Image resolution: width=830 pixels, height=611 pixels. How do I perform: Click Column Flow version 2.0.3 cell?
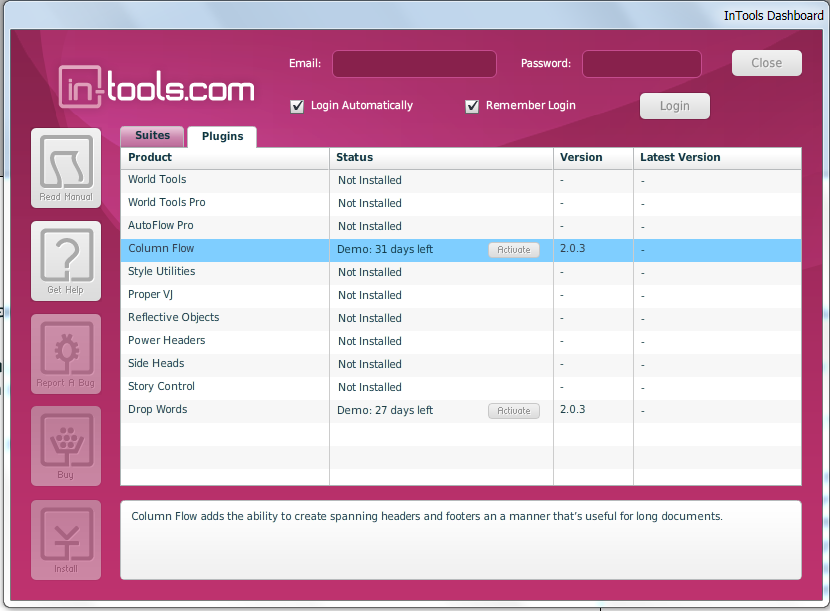point(573,248)
